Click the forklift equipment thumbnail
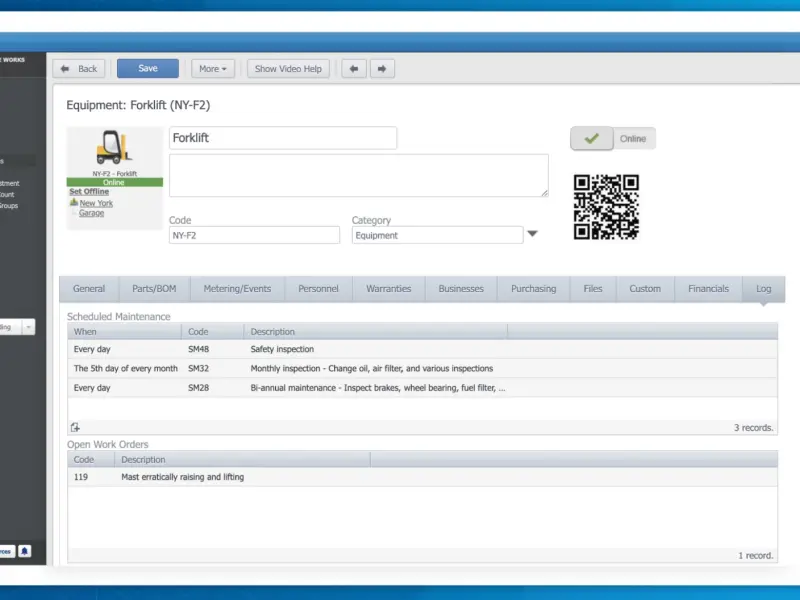The width and height of the screenshot is (800, 600). 114,148
